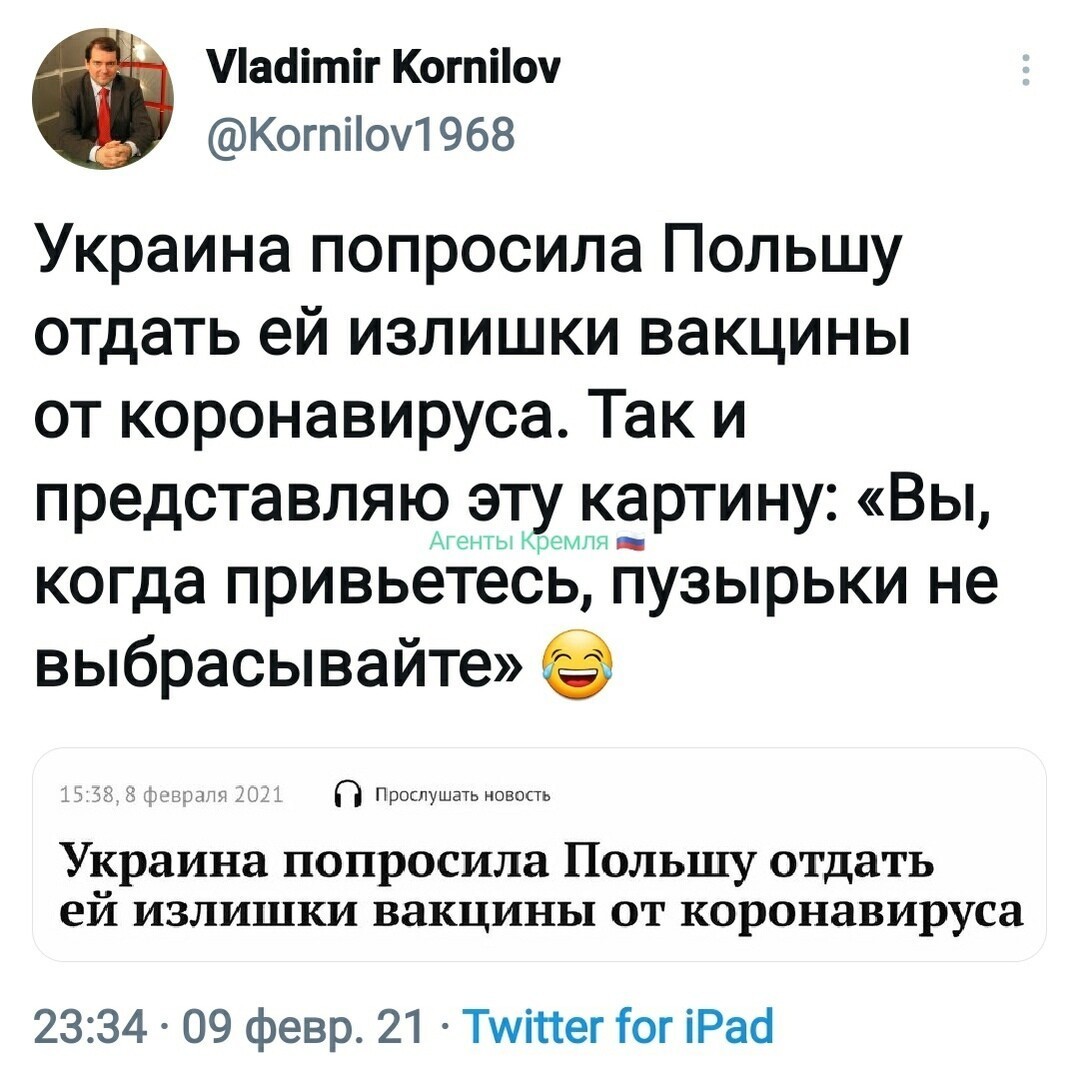Viewport: 1079px width, 1080px height.
Task: Open Vladimir Kornilov's profile avatar
Action: [x=103, y=98]
